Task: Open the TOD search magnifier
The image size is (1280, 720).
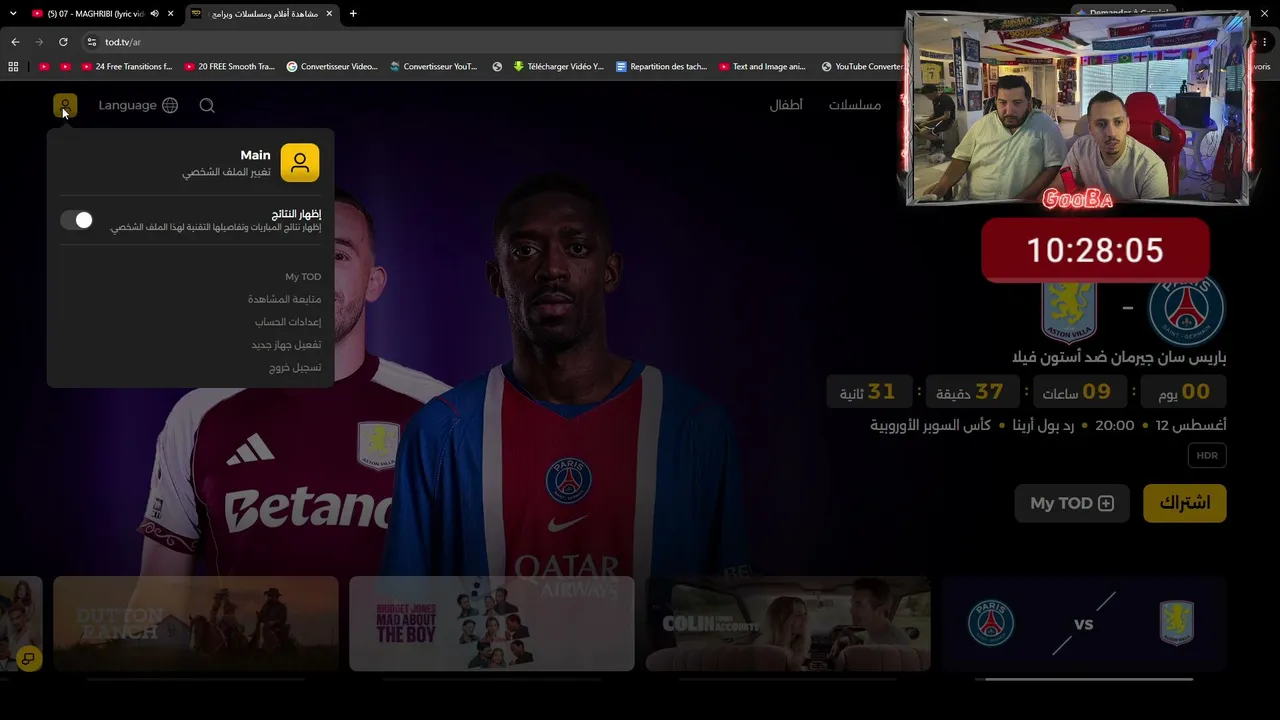Action: tap(207, 105)
